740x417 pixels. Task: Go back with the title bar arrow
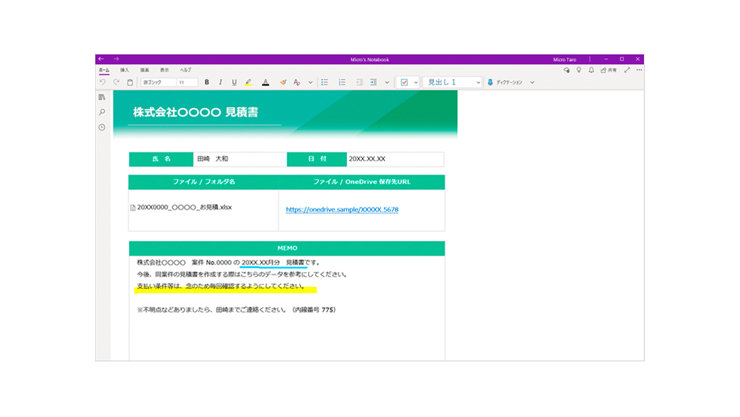click(x=101, y=59)
